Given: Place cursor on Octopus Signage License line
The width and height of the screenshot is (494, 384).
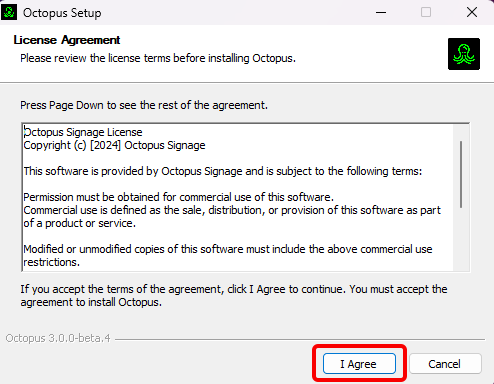Looking at the screenshot, I should tap(83, 132).
